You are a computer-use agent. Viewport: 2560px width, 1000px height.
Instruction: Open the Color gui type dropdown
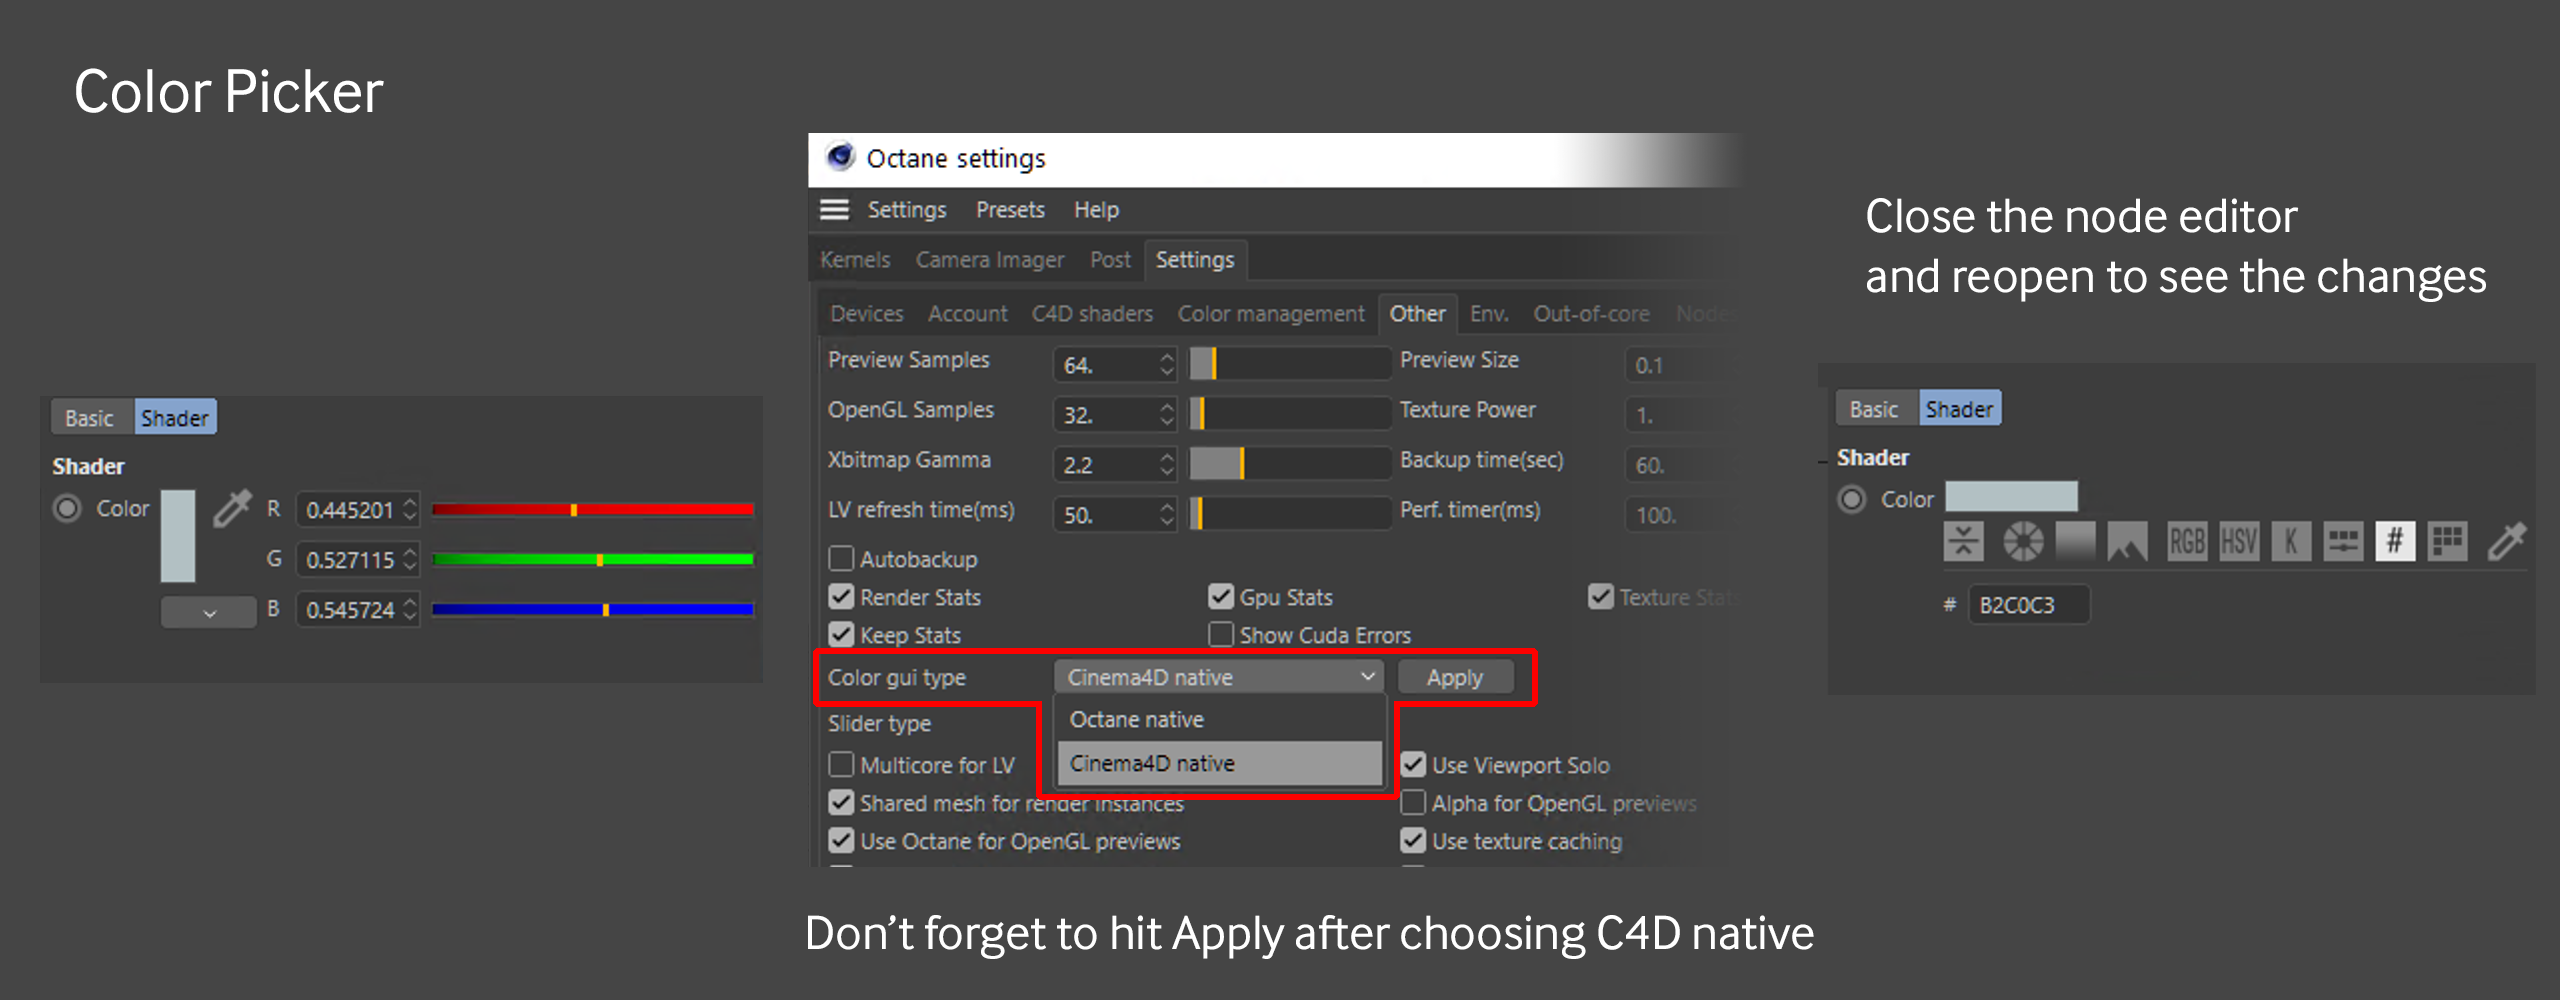click(x=1218, y=677)
